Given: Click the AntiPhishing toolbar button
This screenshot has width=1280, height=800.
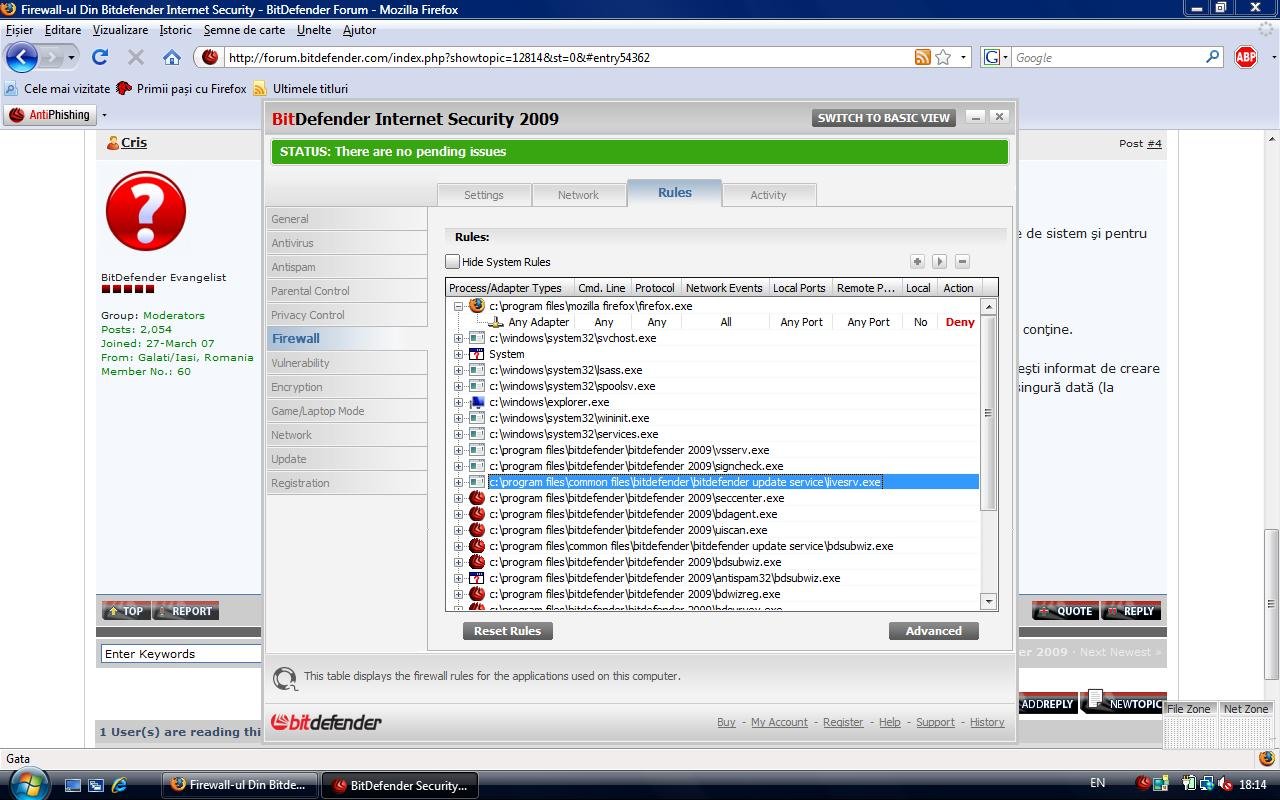Looking at the screenshot, I should pos(49,115).
